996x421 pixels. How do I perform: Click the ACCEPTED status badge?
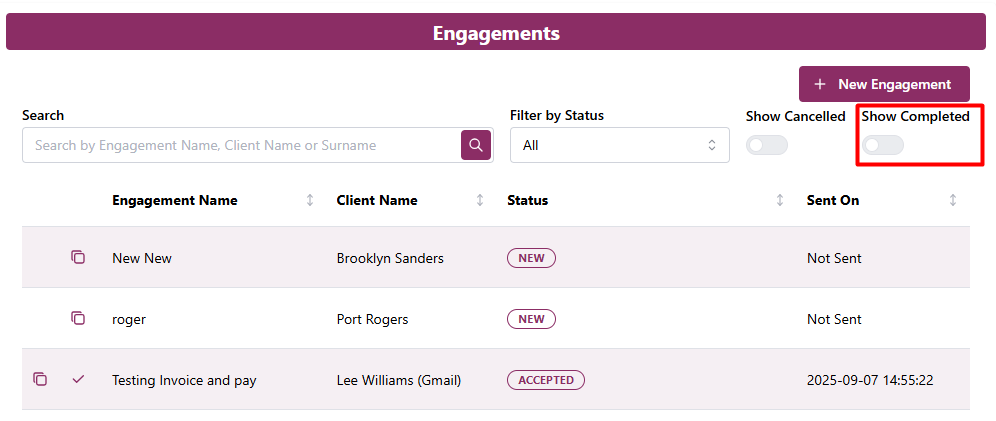pos(546,380)
